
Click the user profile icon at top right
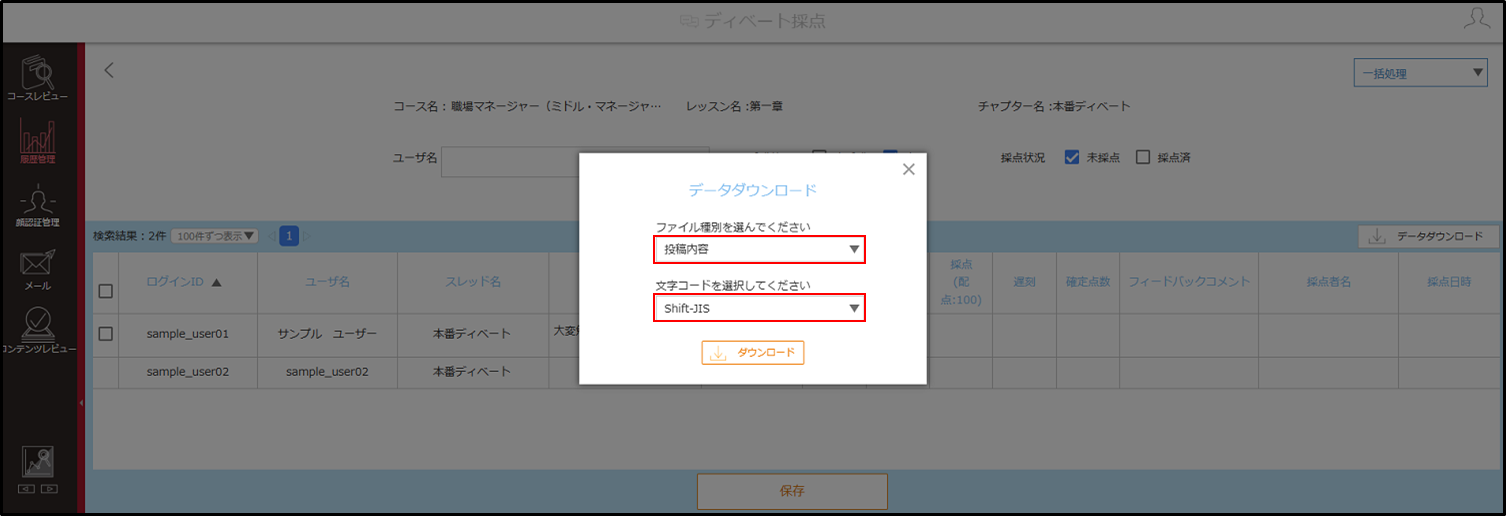(1476, 20)
